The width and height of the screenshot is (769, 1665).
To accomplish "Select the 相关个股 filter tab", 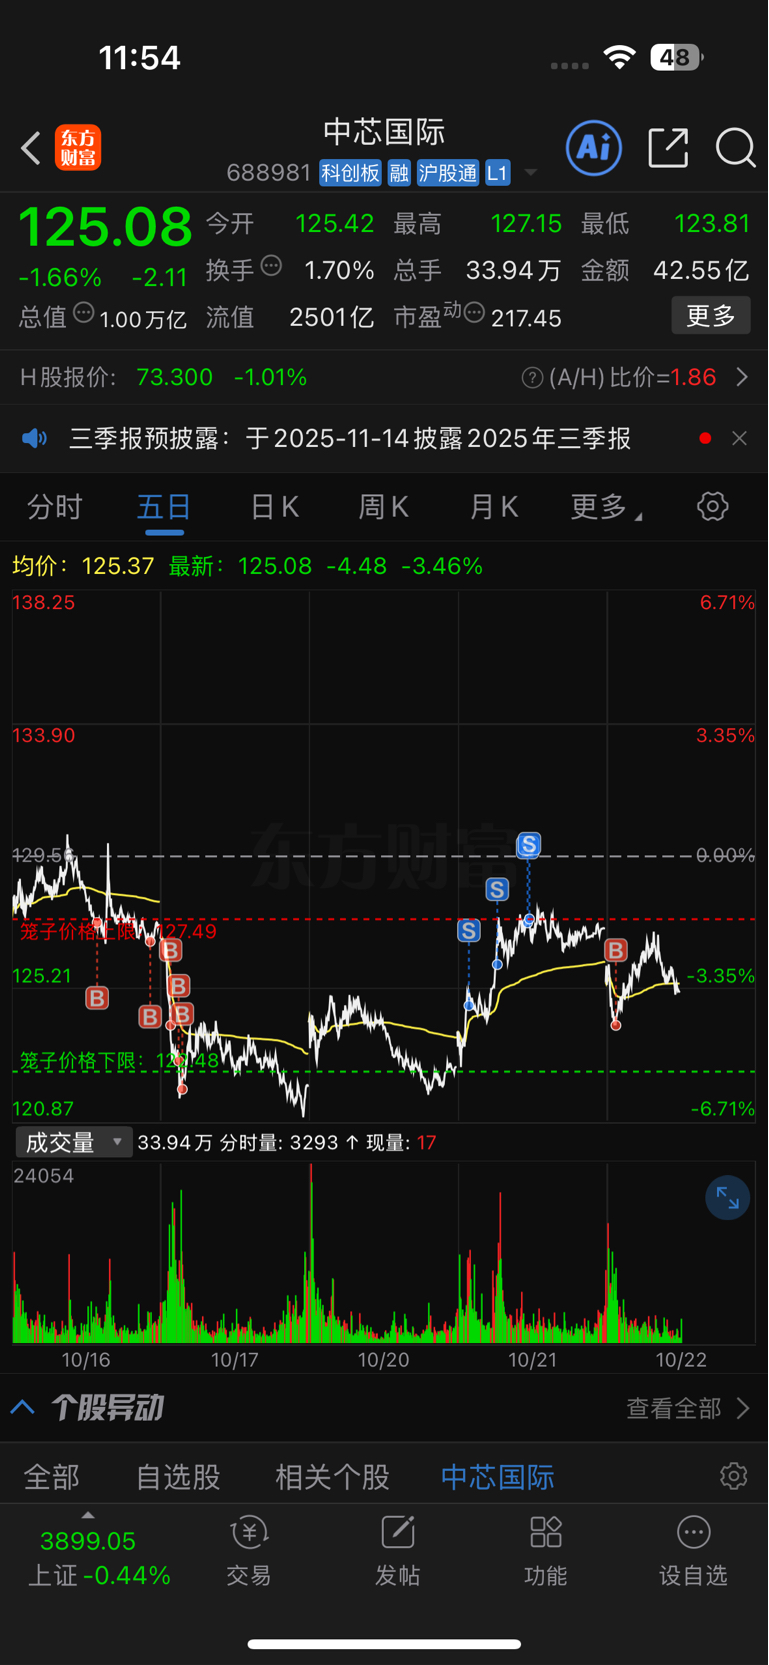I will 332,1477.
